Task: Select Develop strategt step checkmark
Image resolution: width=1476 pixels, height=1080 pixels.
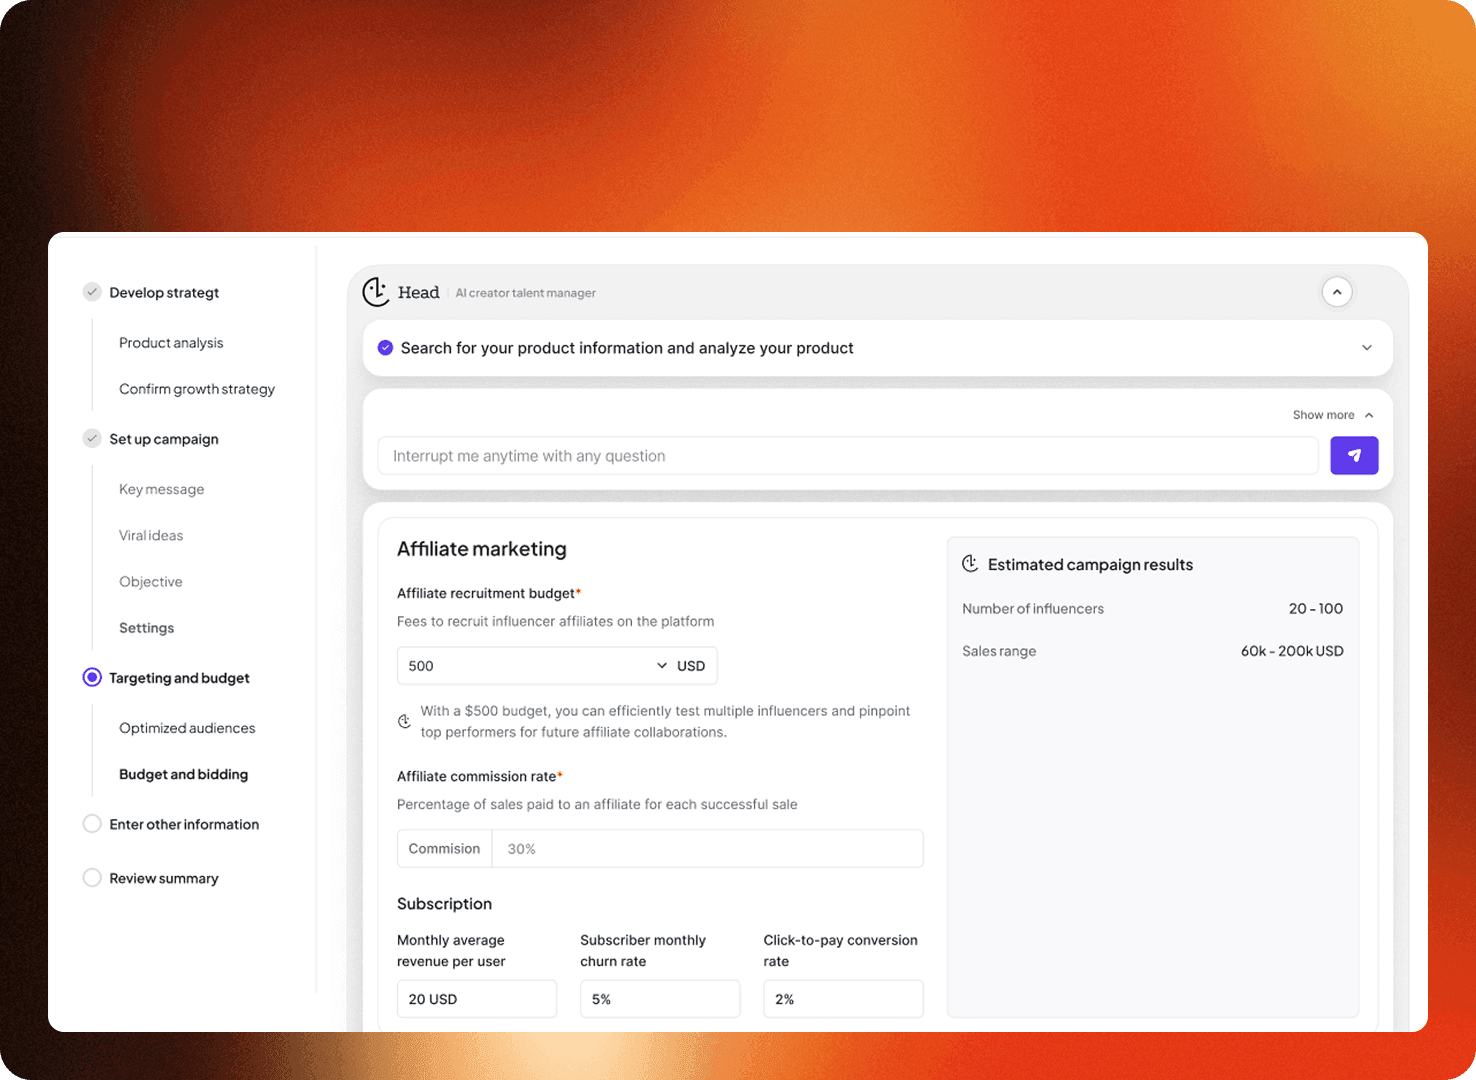Action: coord(92,292)
